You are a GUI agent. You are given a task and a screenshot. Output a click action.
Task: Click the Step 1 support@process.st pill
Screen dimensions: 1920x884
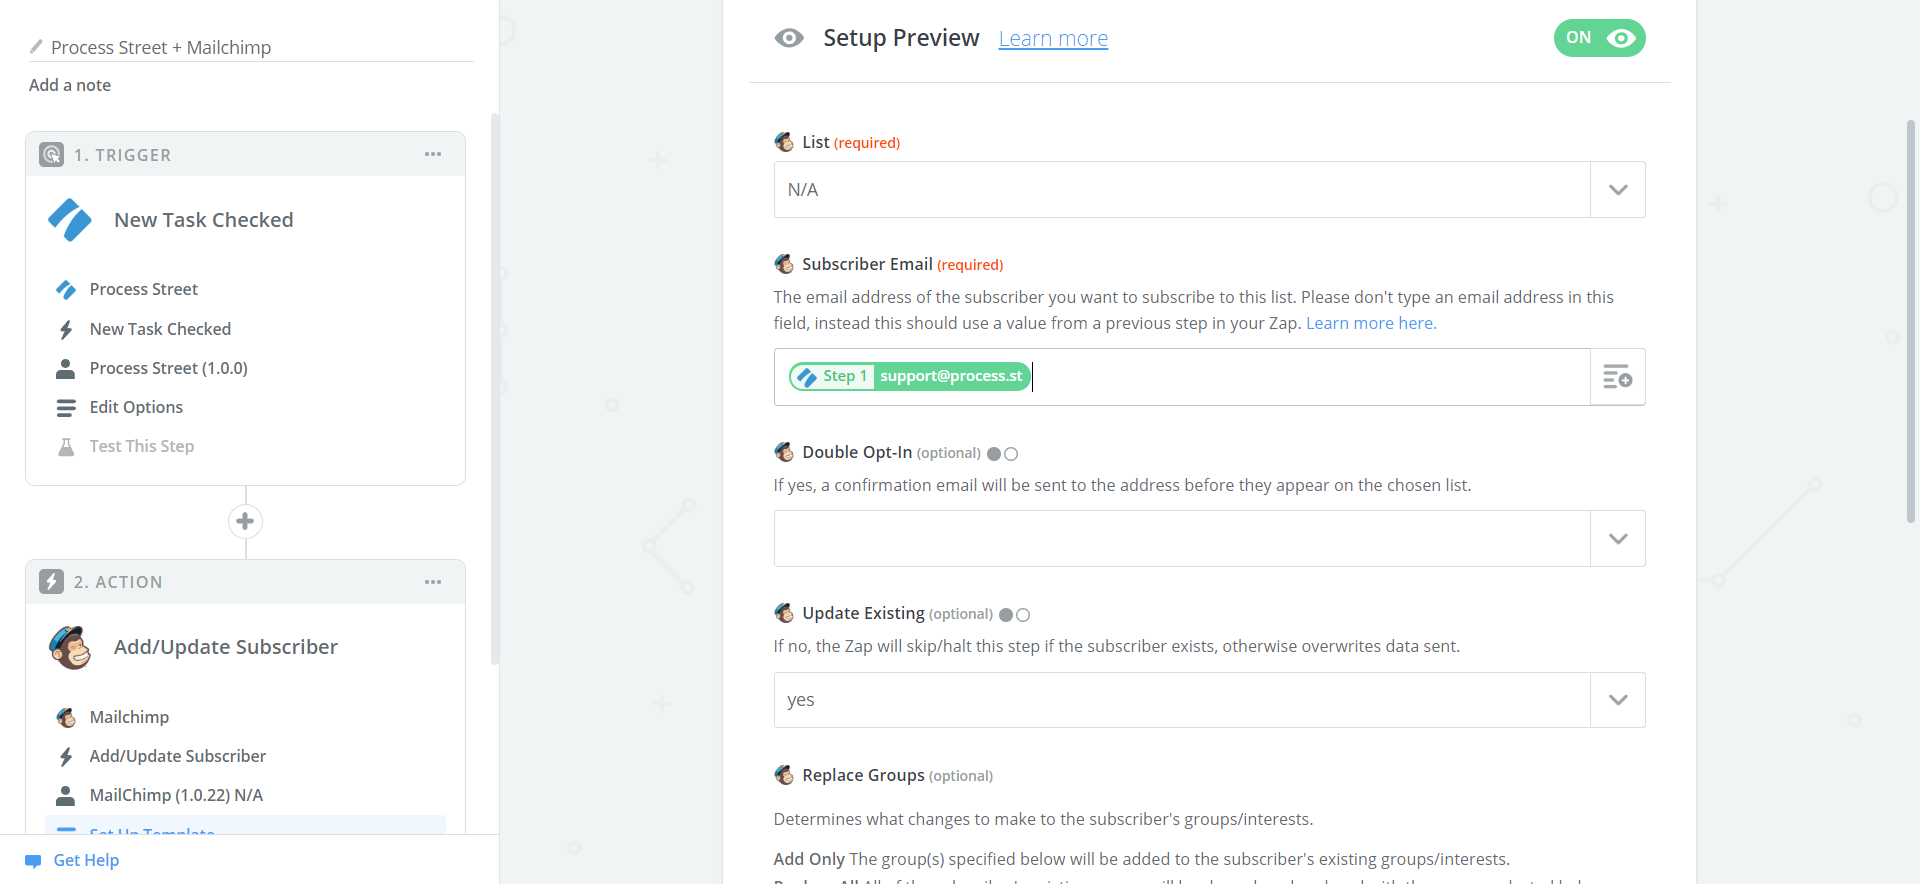point(909,376)
